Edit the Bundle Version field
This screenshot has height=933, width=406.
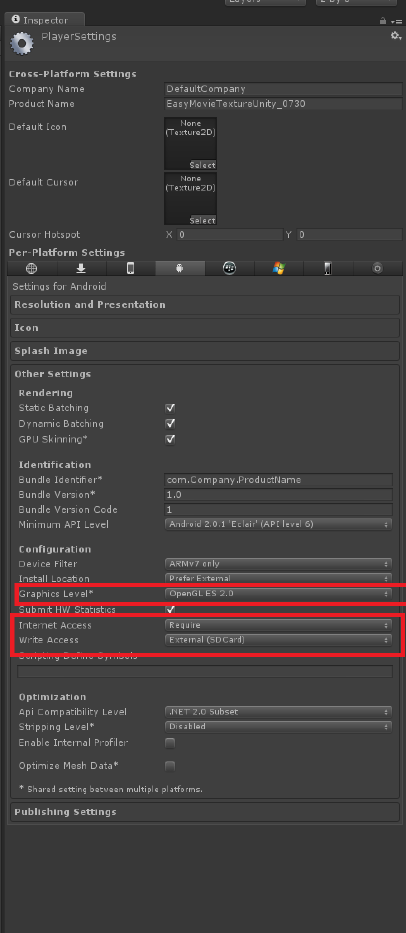278,494
